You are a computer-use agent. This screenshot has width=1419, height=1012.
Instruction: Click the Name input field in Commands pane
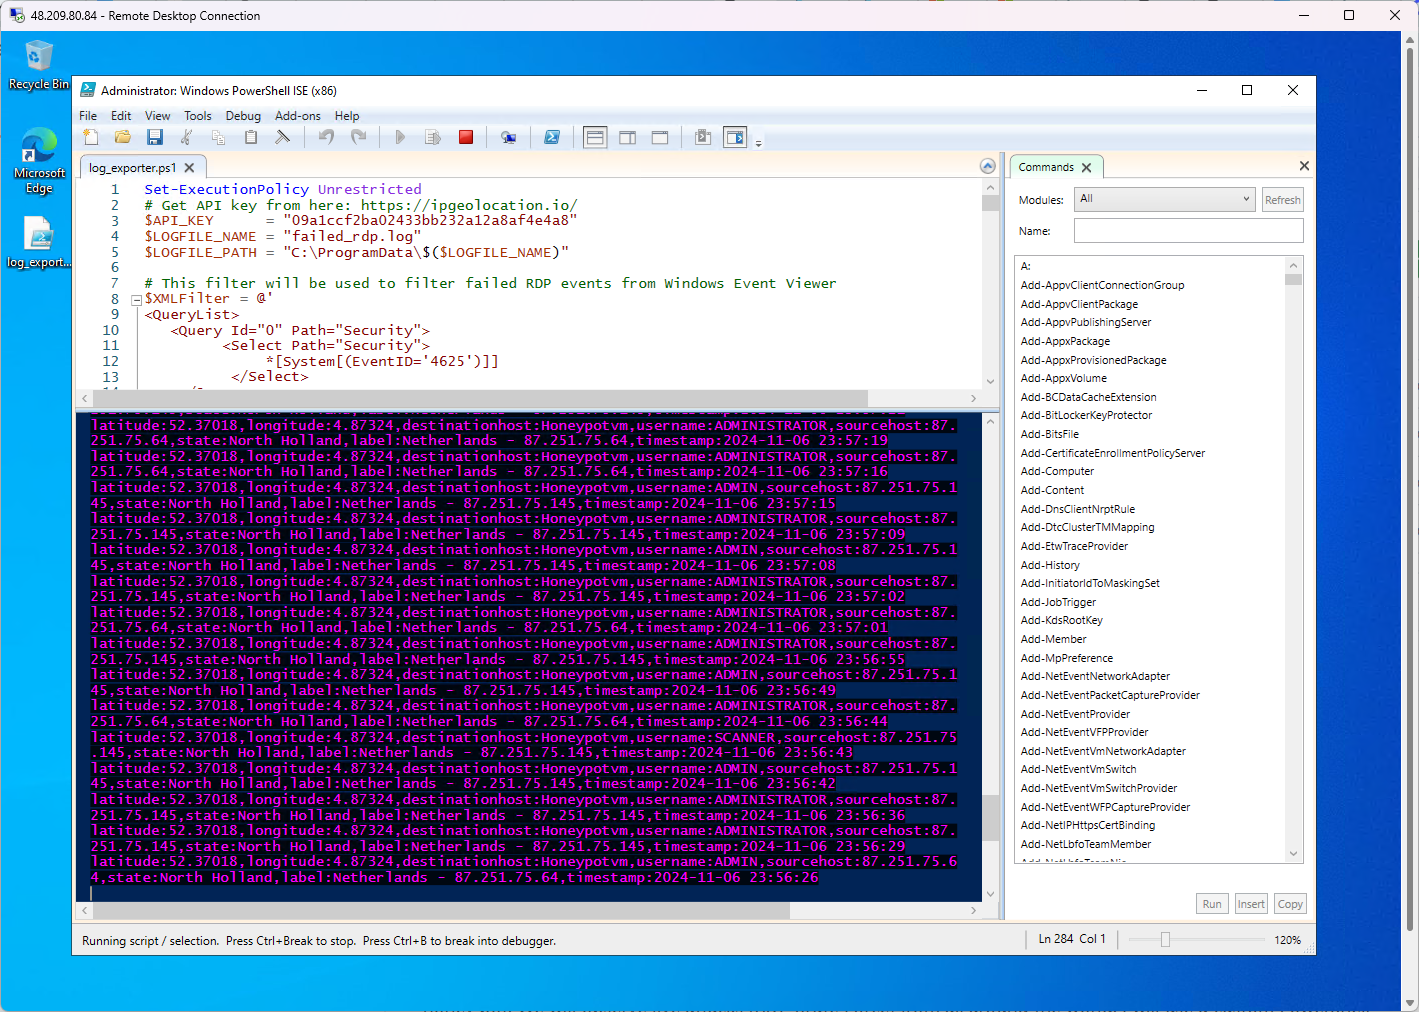click(1187, 230)
